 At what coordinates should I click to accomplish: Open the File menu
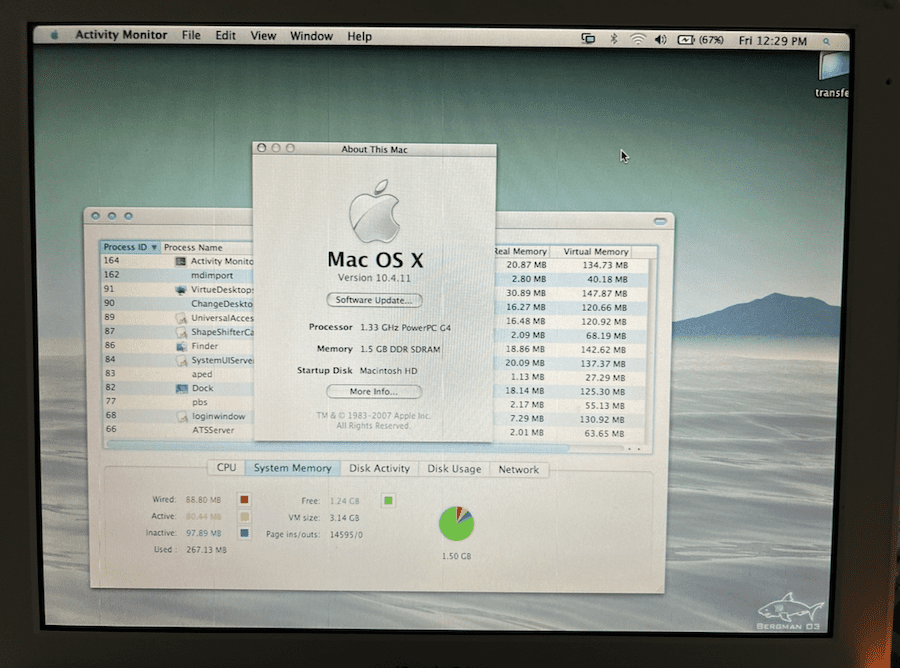pyautogui.click(x=191, y=36)
